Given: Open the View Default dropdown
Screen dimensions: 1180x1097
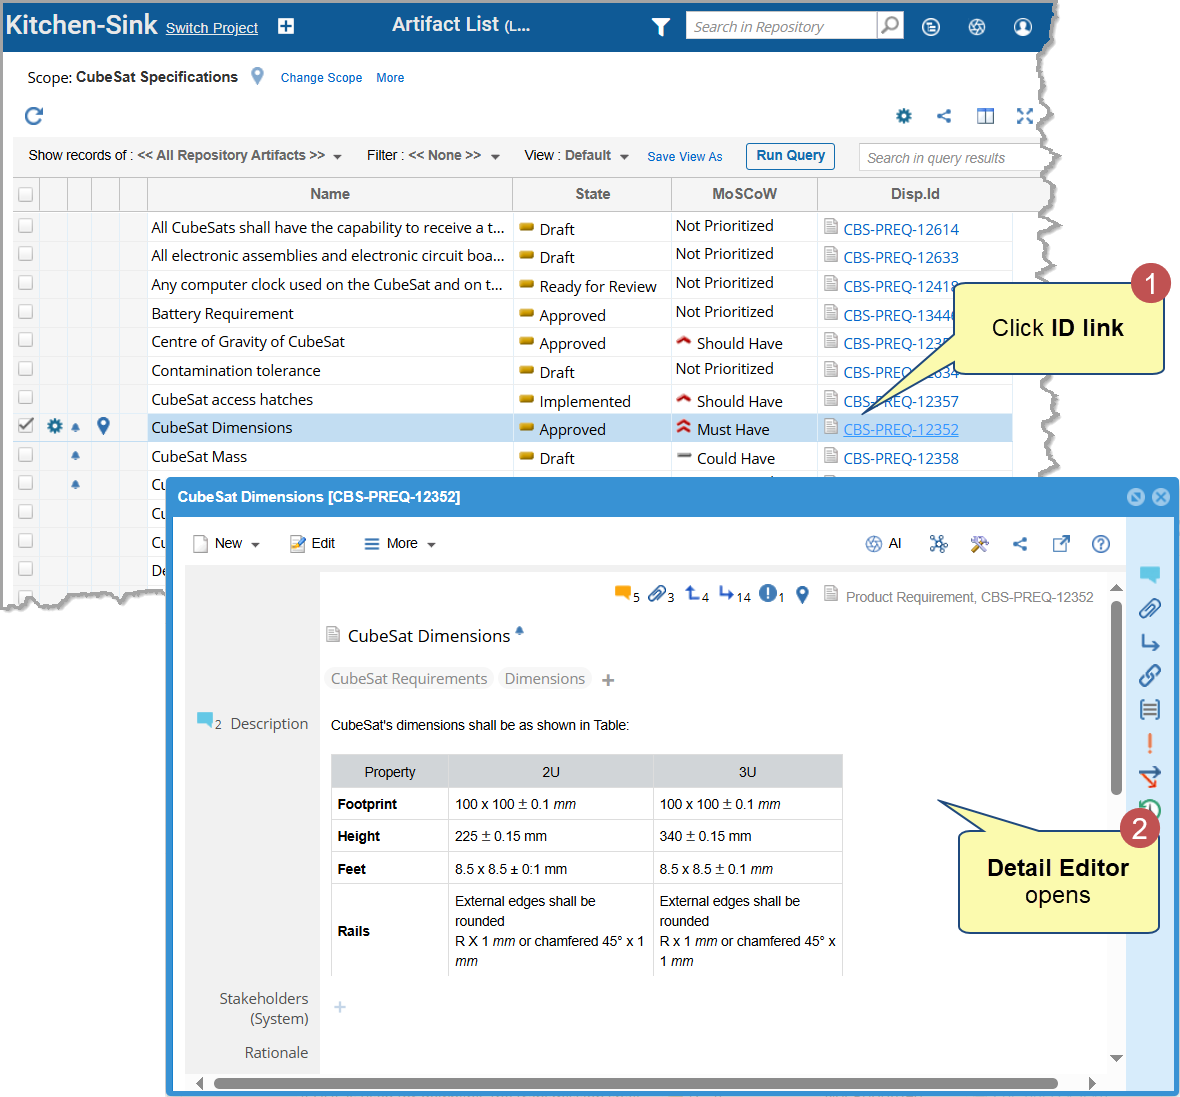Looking at the screenshot, I should pyautogui.click(x=577, y=156).
